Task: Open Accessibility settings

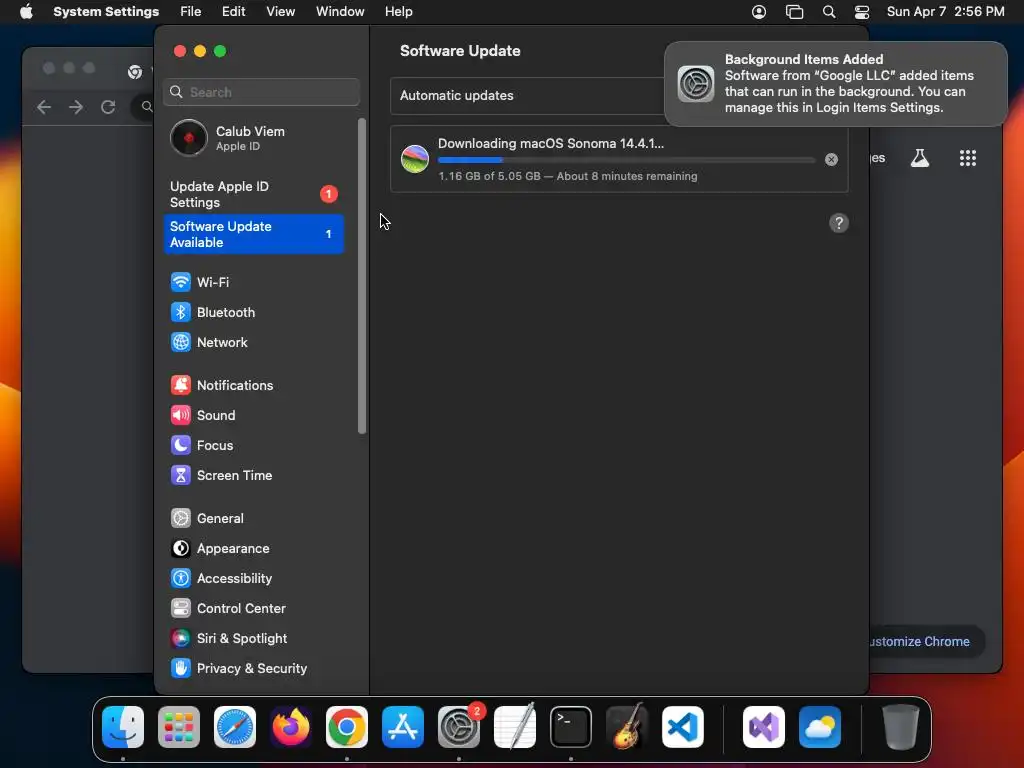Action: pos(253,579)
